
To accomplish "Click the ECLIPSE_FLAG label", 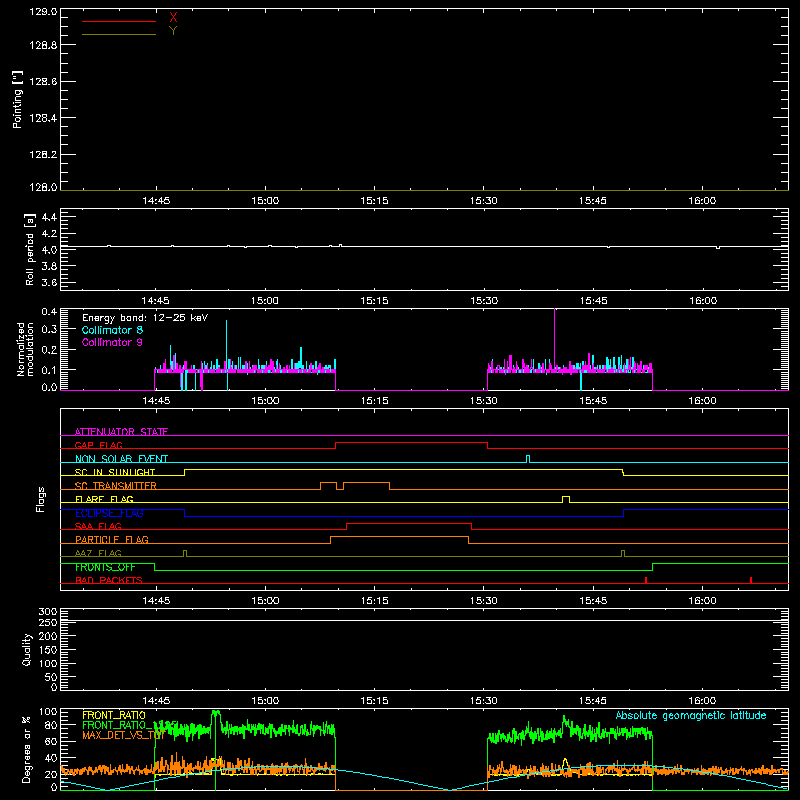I will pyautogui.click(x=109, y=513).
